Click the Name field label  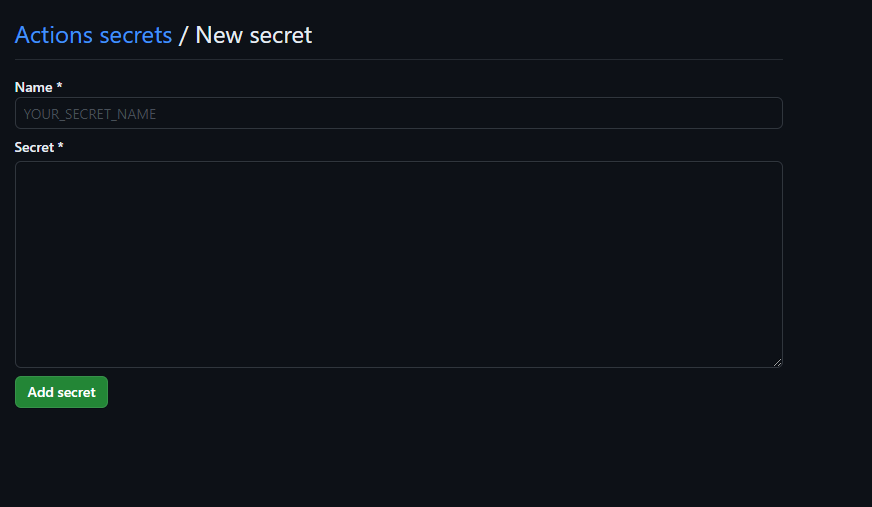(33, 87)
